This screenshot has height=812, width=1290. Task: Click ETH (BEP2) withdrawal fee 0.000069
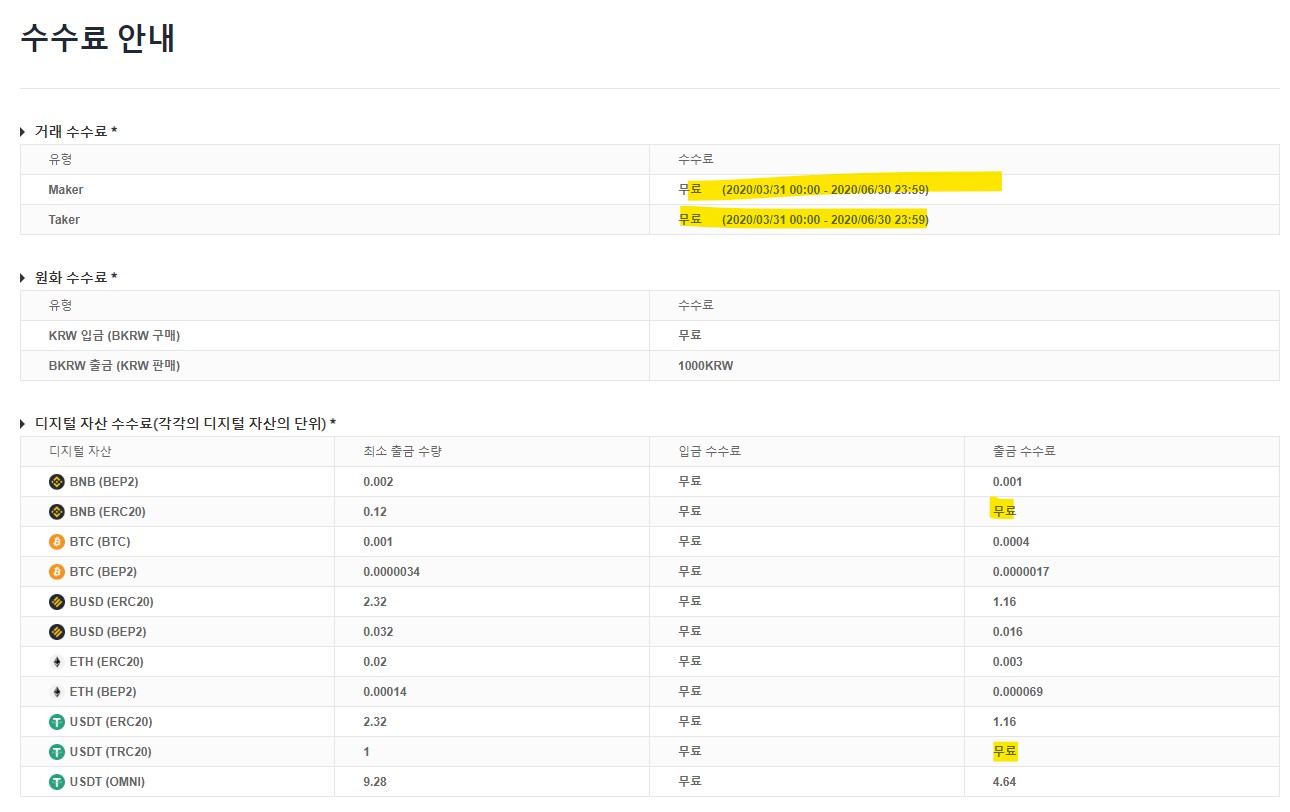1018,691
